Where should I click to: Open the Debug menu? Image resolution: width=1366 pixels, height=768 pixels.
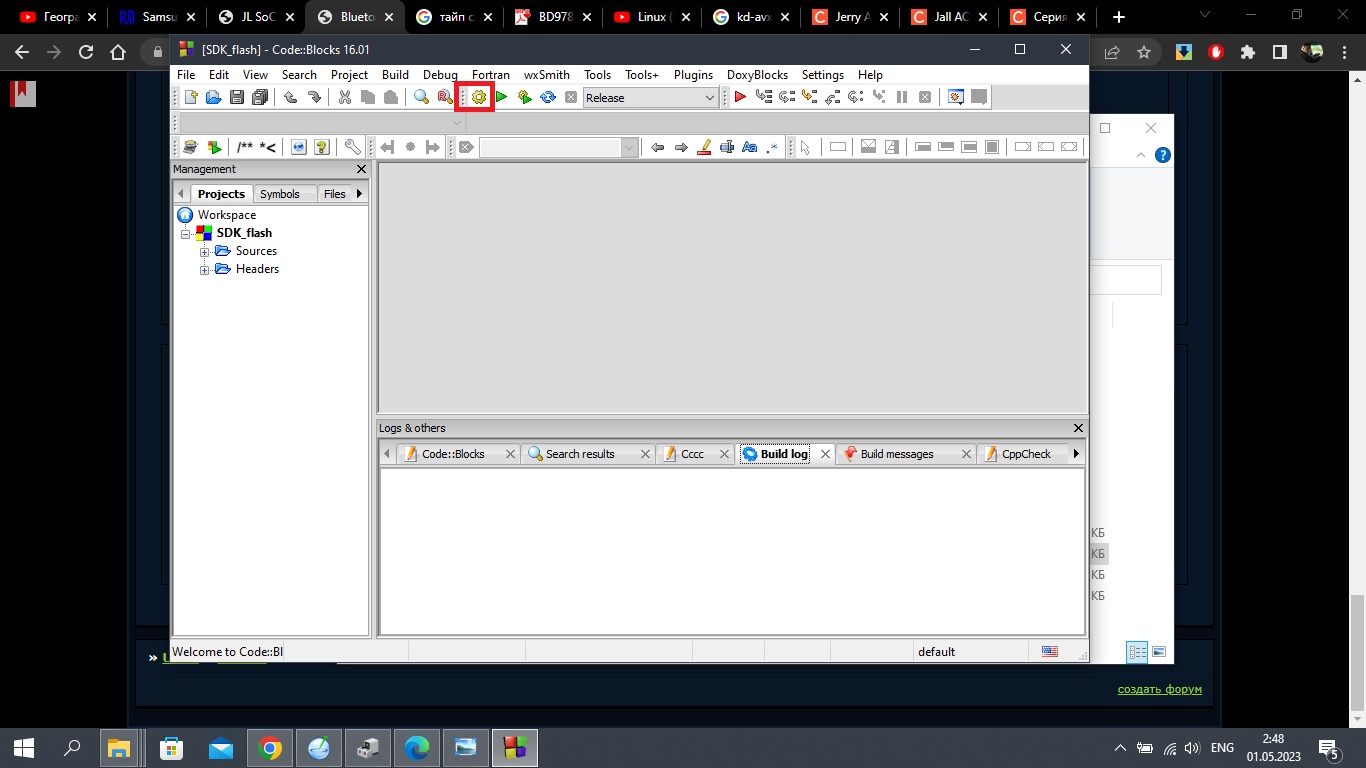(440, 75)
